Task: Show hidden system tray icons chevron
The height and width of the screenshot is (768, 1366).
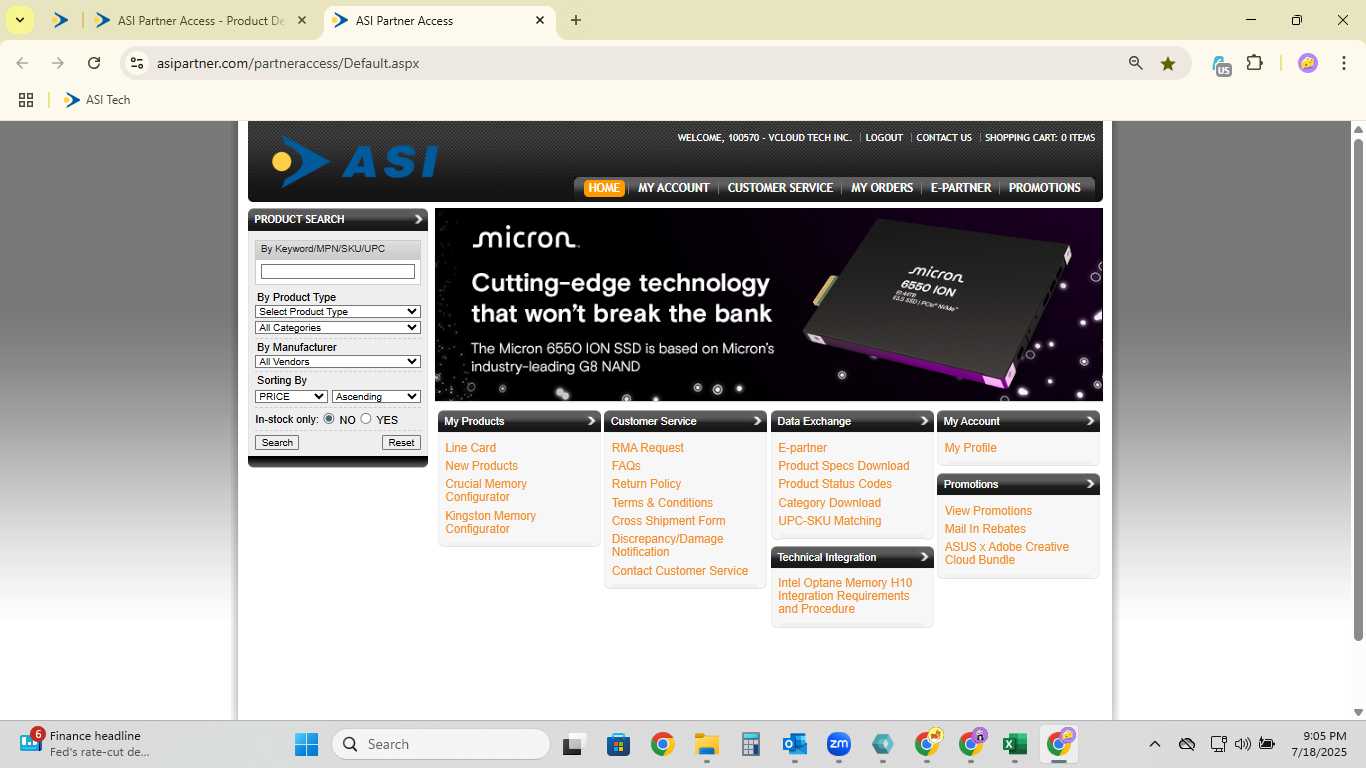Action: 1155,744
